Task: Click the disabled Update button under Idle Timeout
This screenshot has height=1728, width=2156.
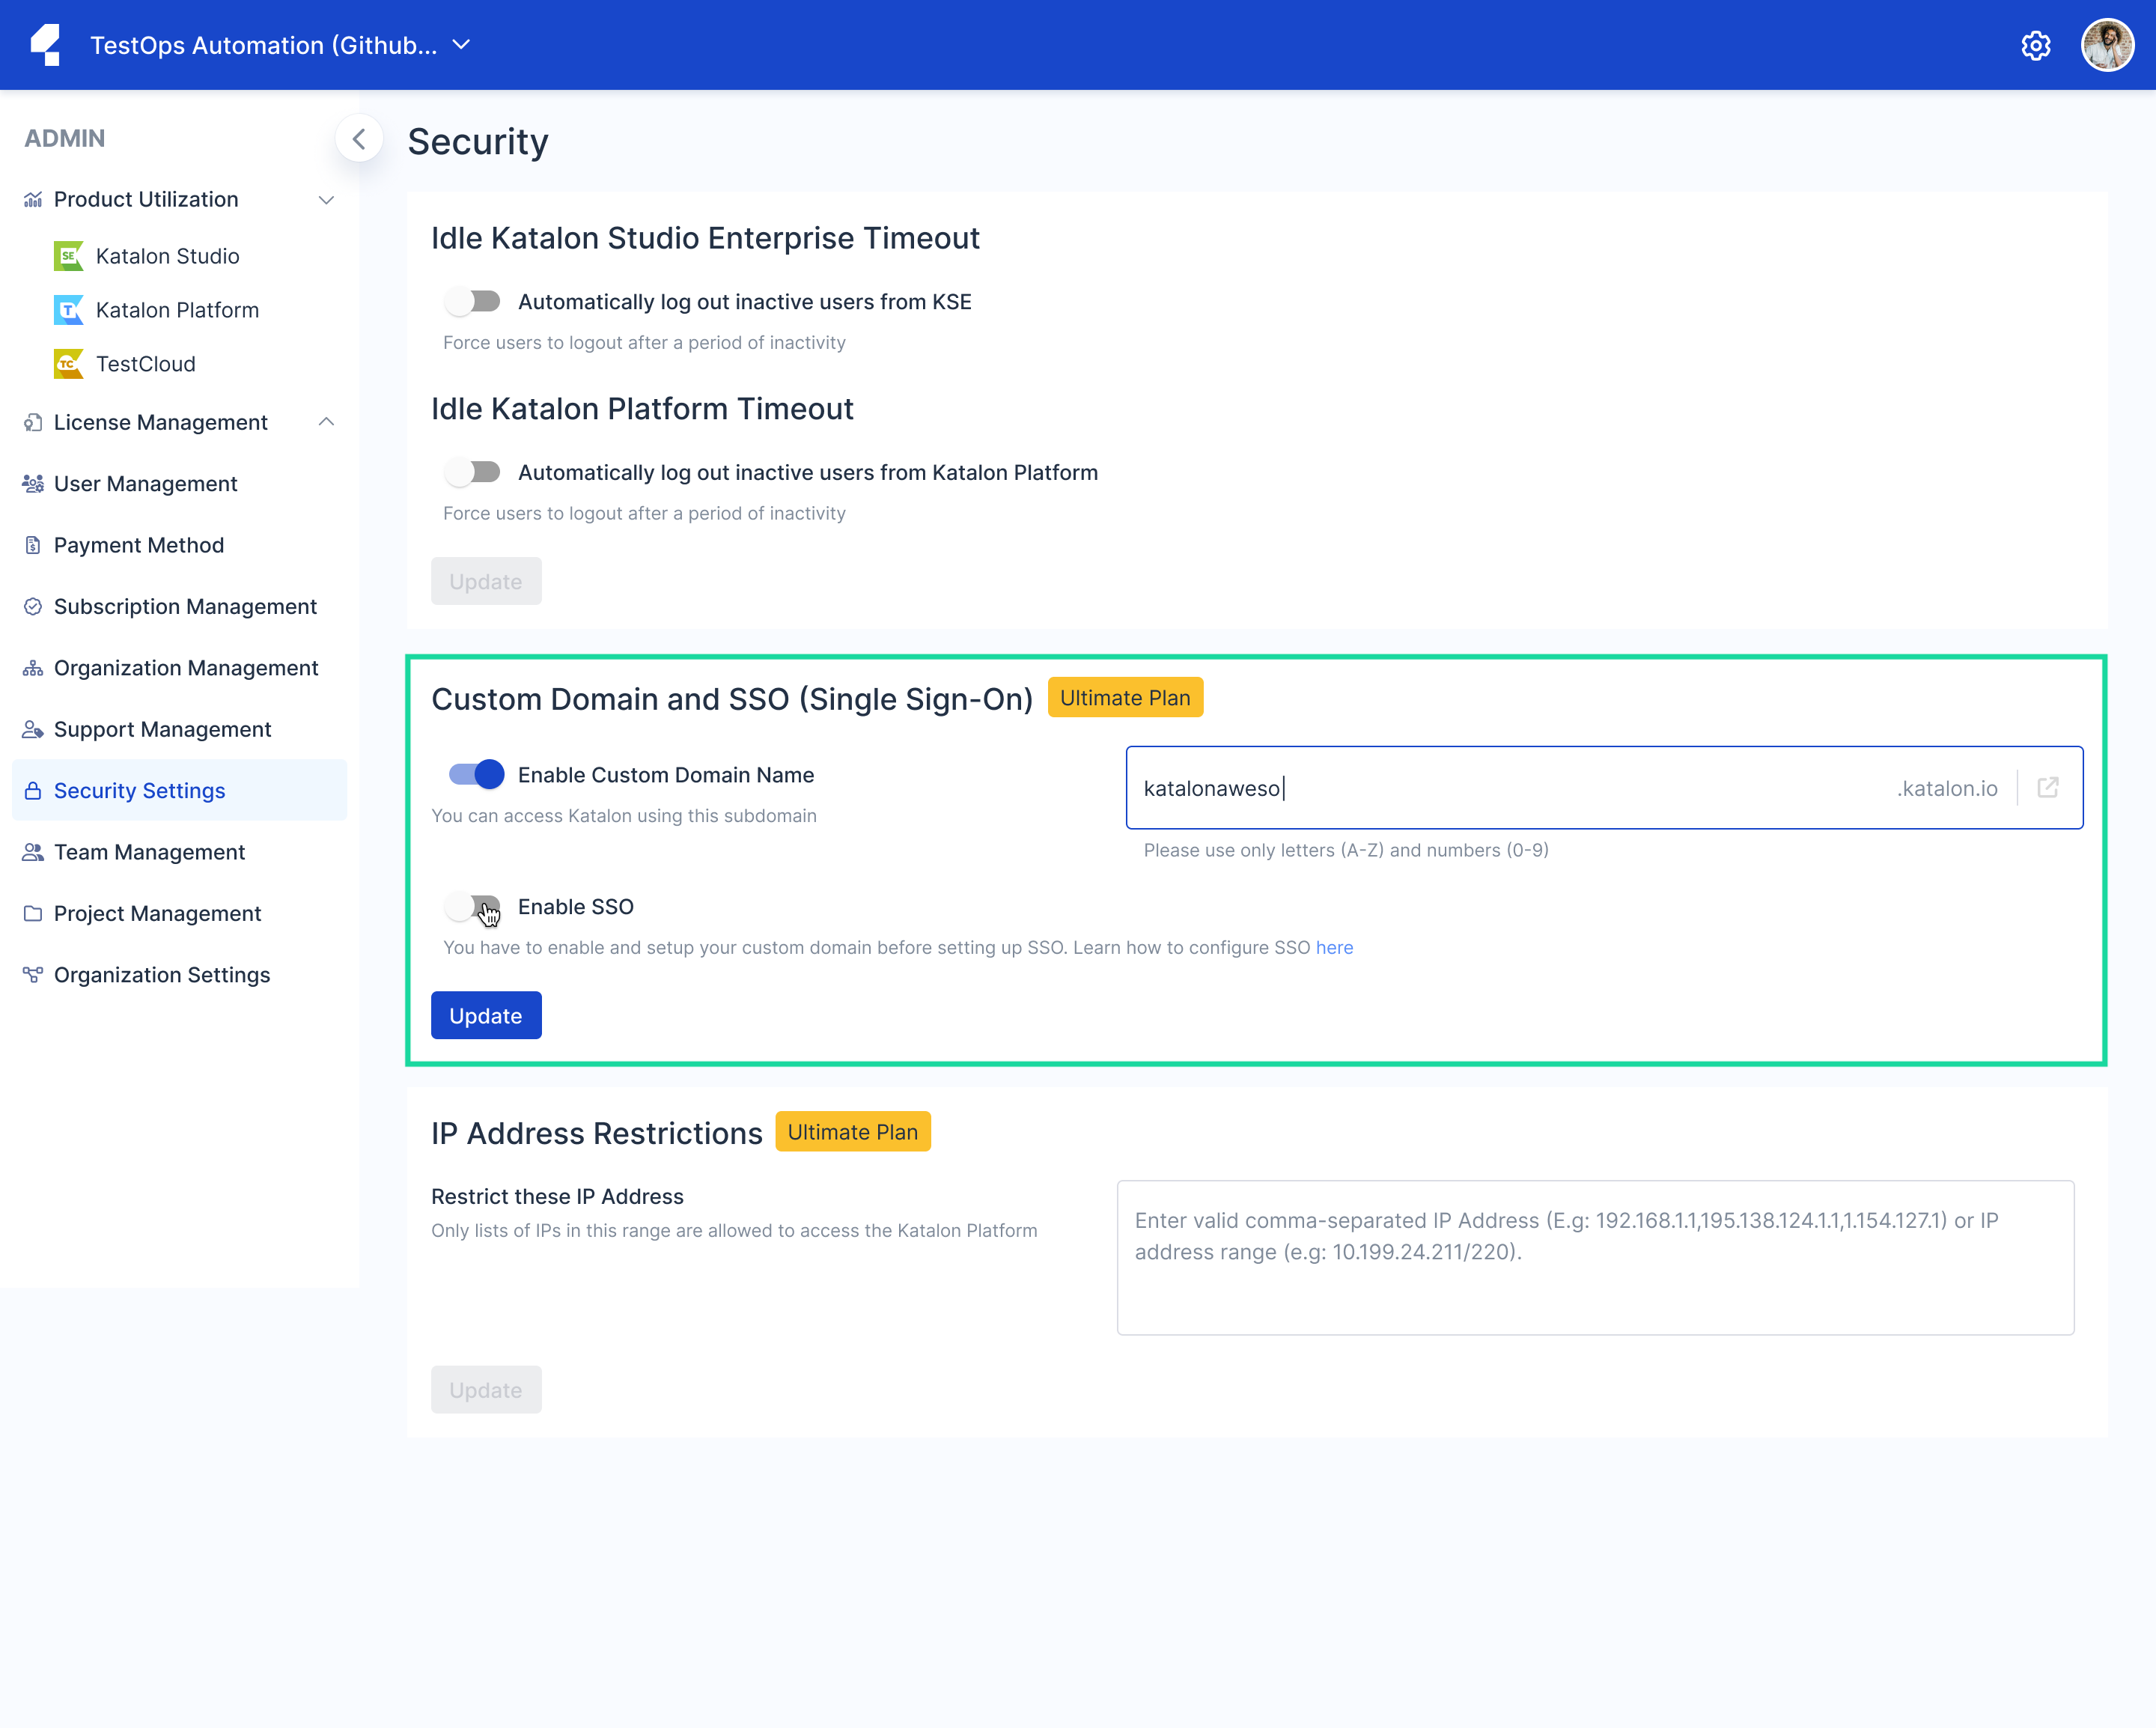Action: coord(486,581)
